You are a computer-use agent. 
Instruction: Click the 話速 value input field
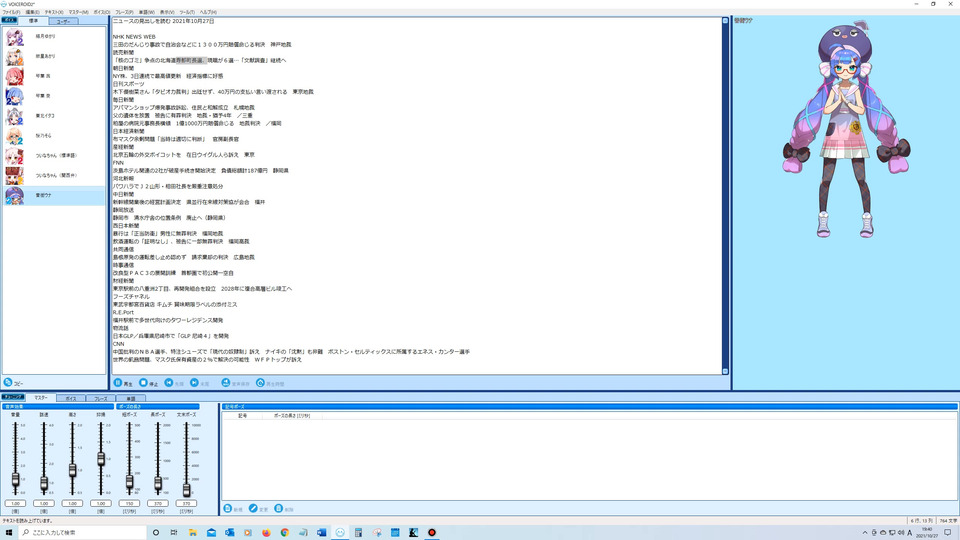coord(44,503)
